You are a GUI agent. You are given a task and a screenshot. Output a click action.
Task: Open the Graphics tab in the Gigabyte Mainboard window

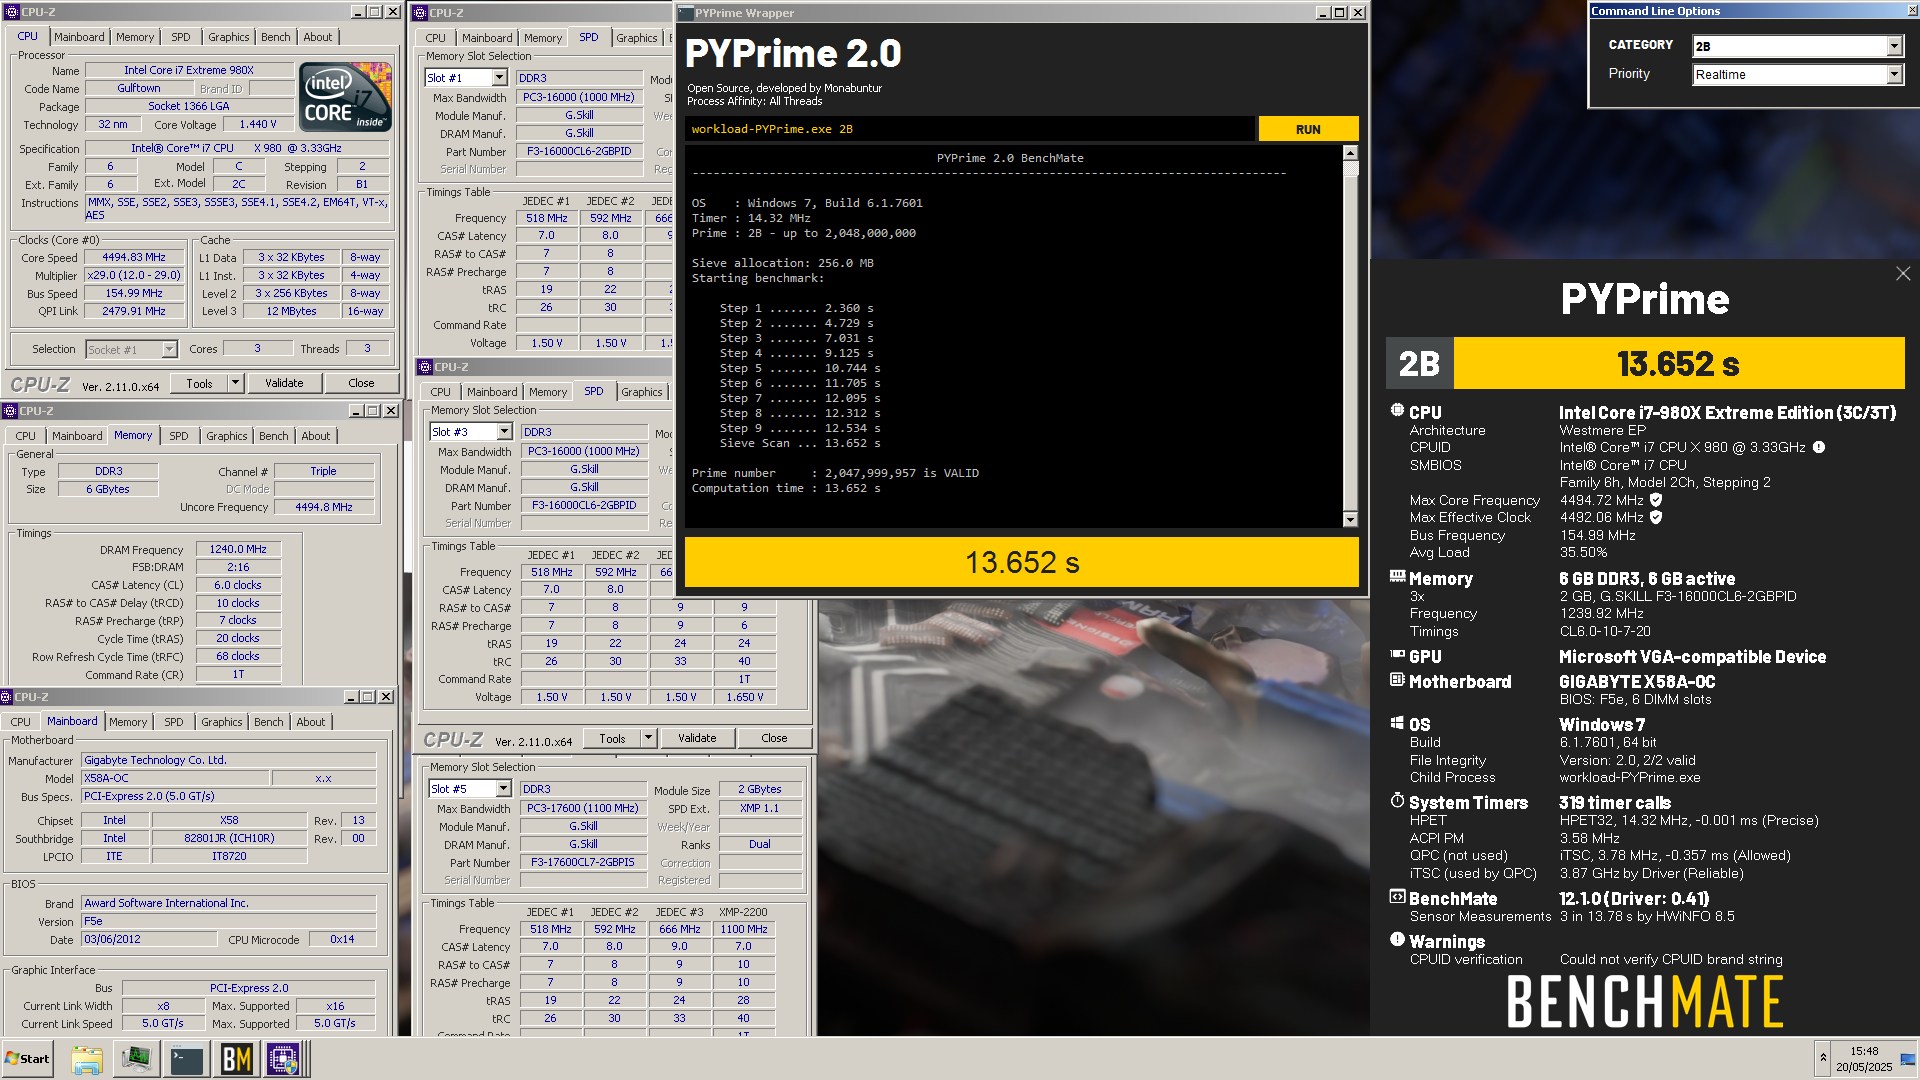pos(221,722)
